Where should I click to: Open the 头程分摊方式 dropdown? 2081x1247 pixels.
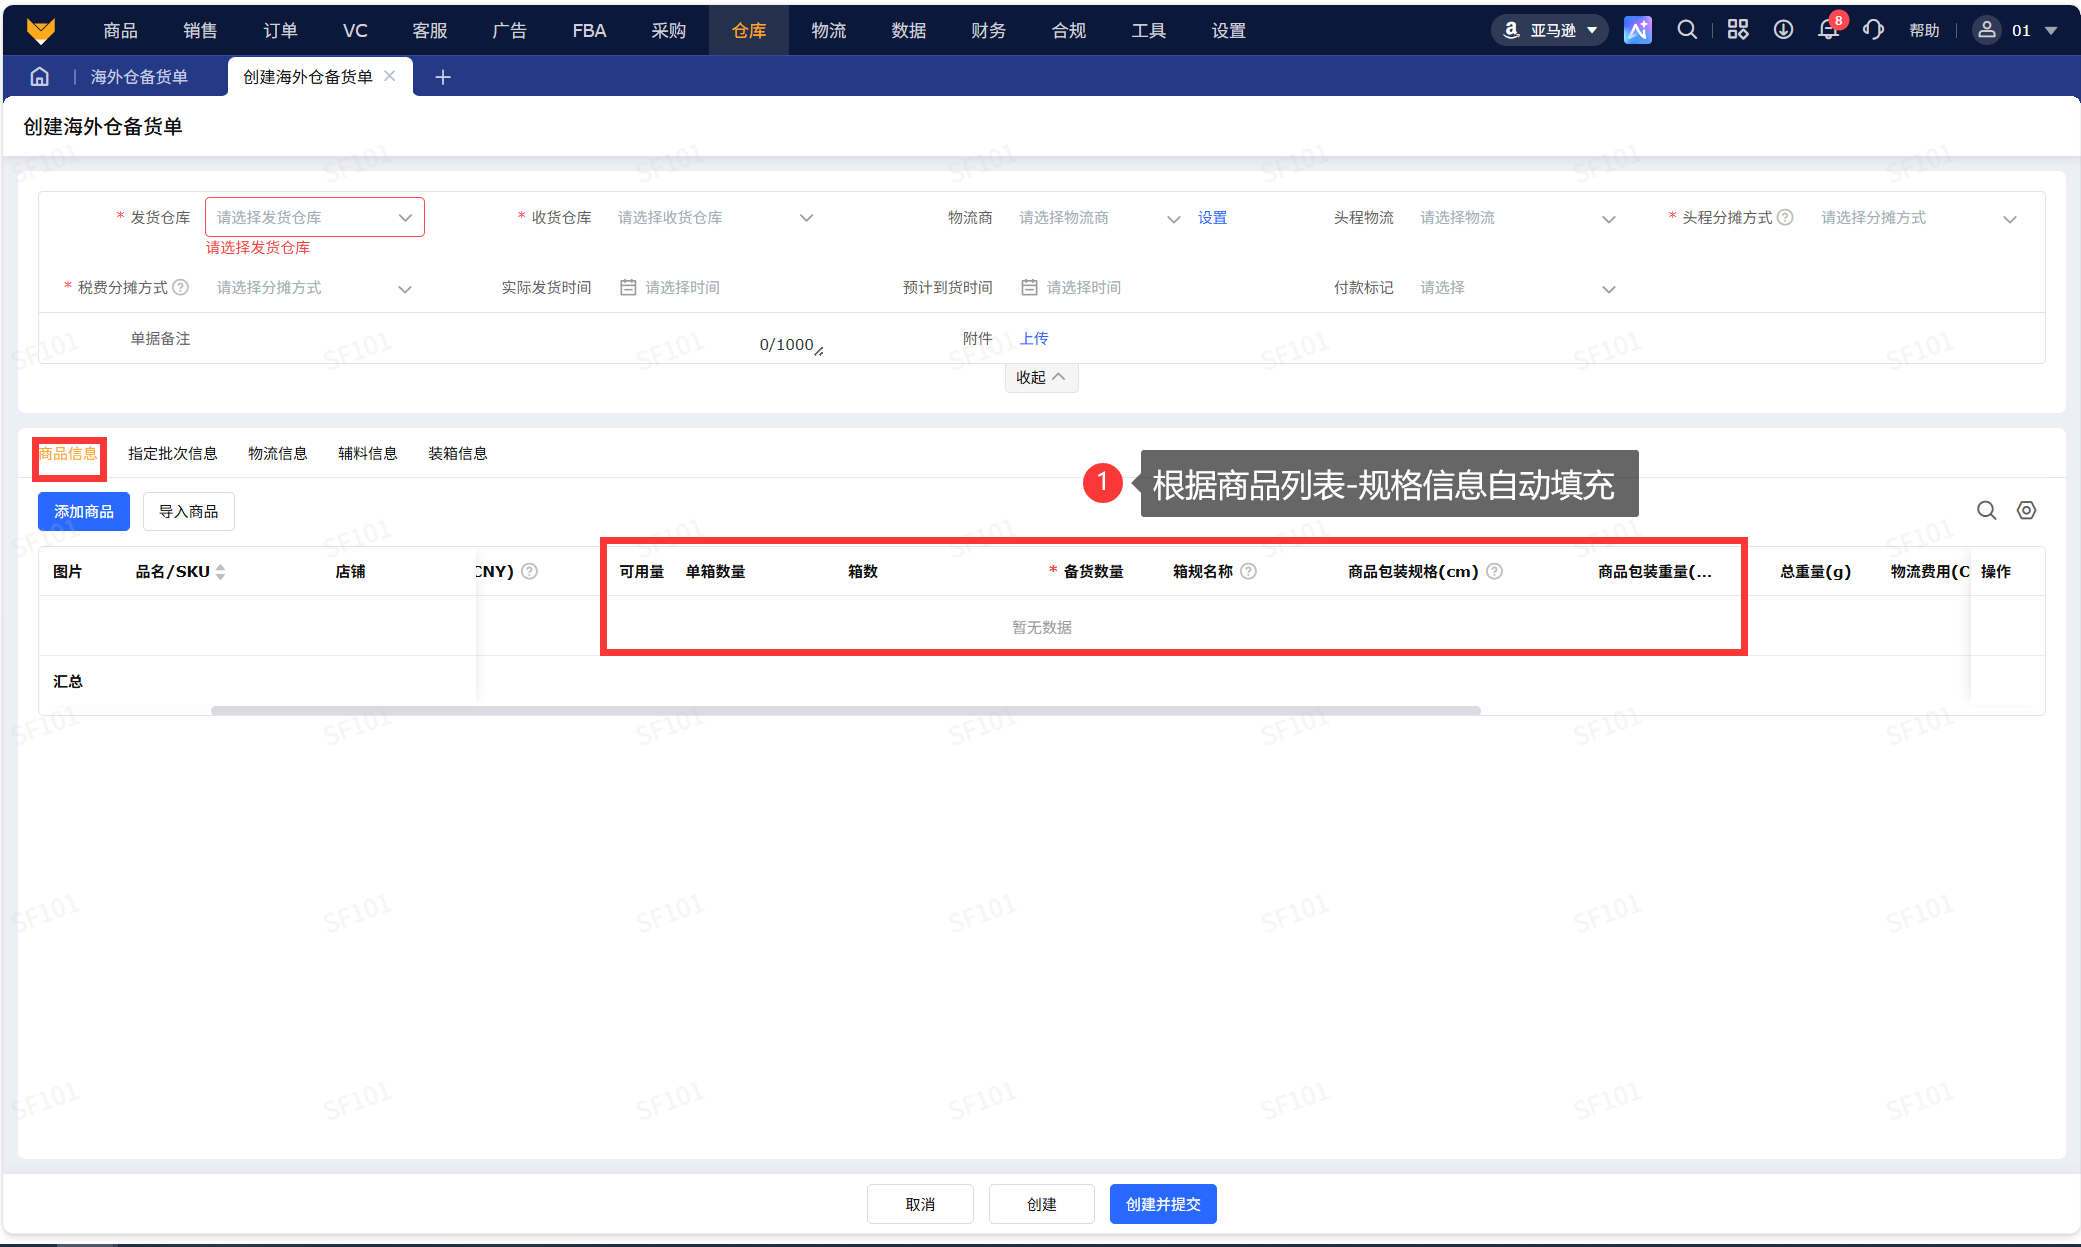[x=1919, y=217]
